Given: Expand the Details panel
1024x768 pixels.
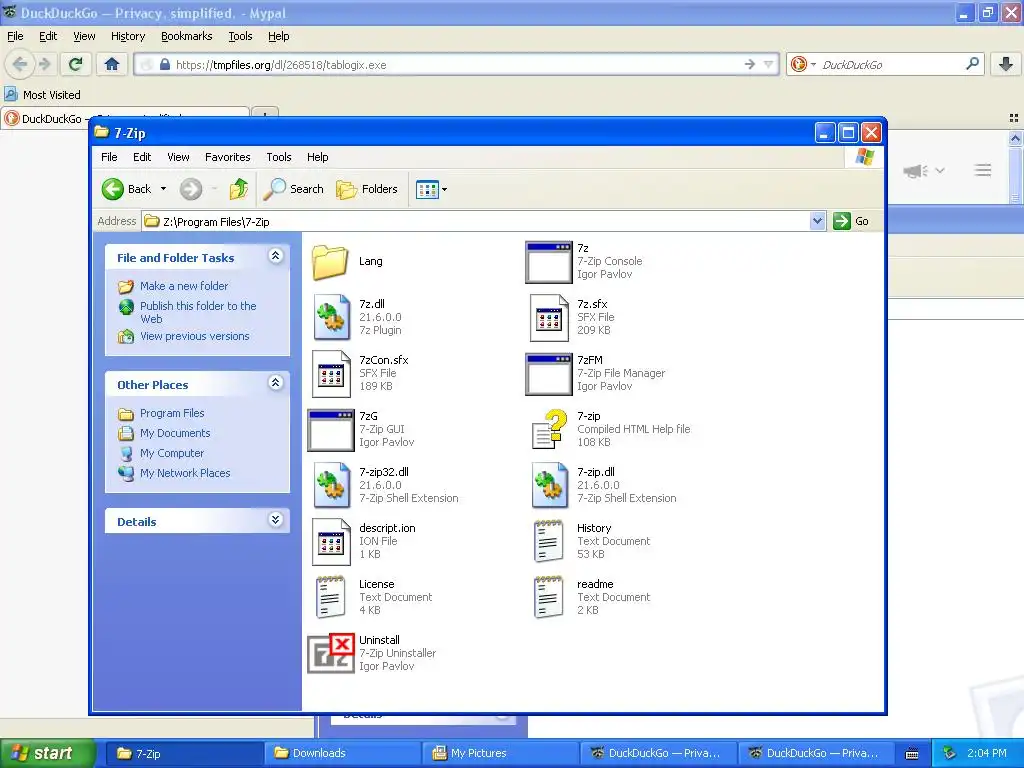Looking at the screenshot, I should pyautogui.click(x=276, y=520).
